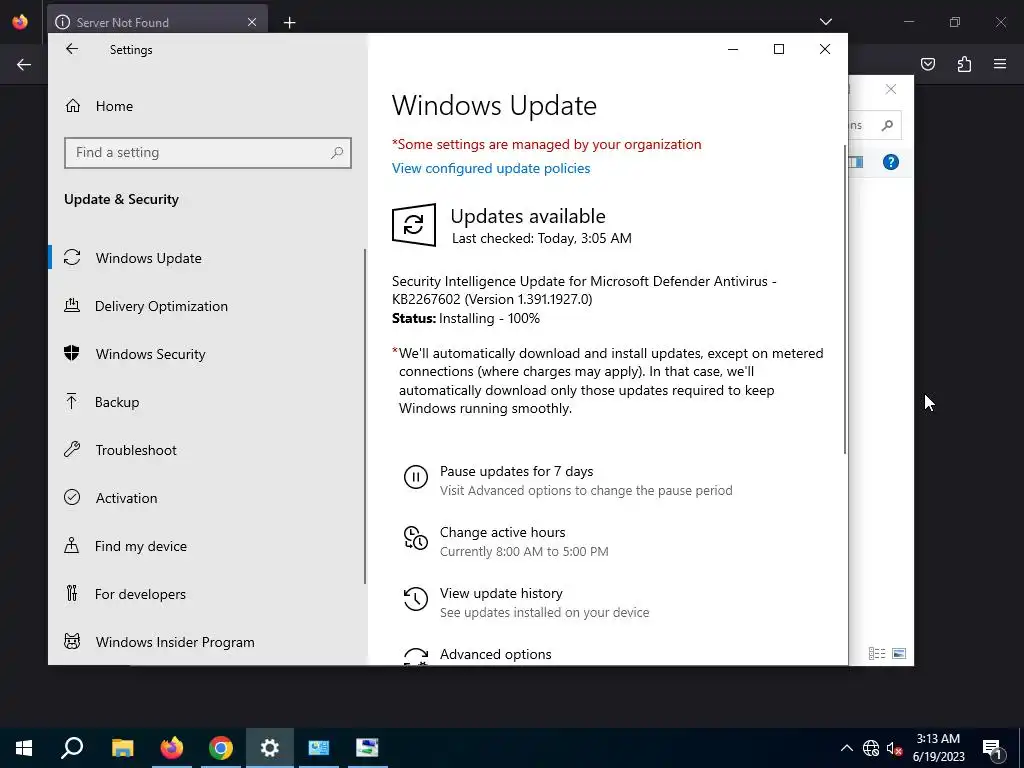
Task: Open Firefox extensions puzzle icon
Action: click(964, 64)
